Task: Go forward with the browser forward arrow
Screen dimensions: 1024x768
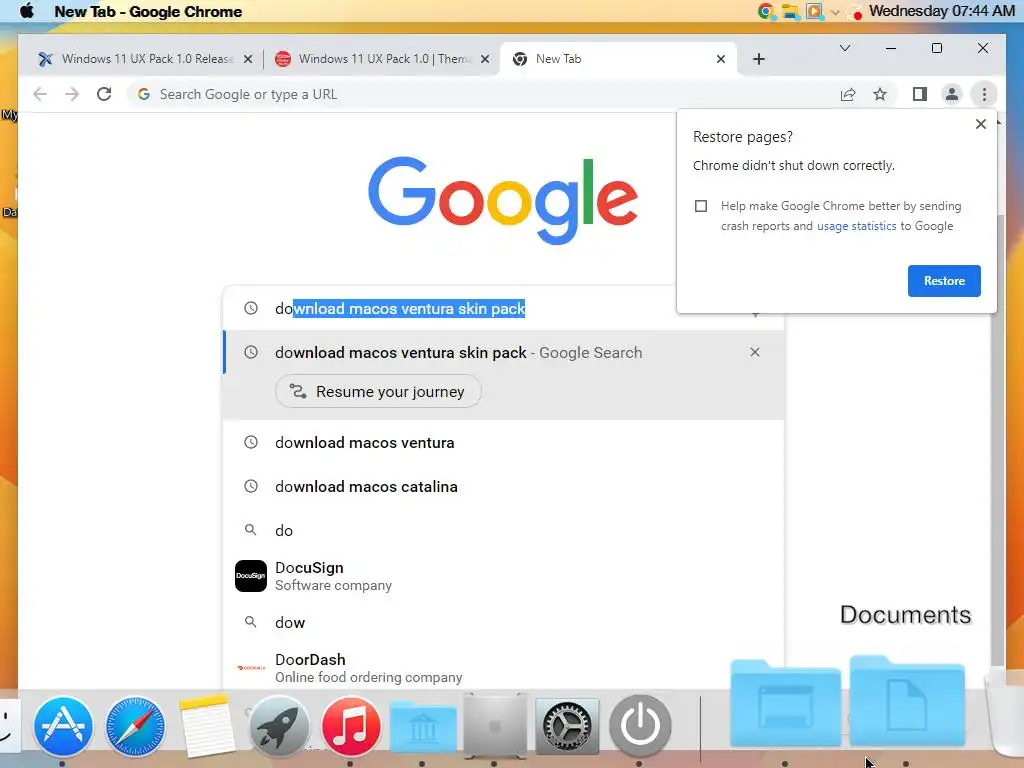Action: click(72, 94)
